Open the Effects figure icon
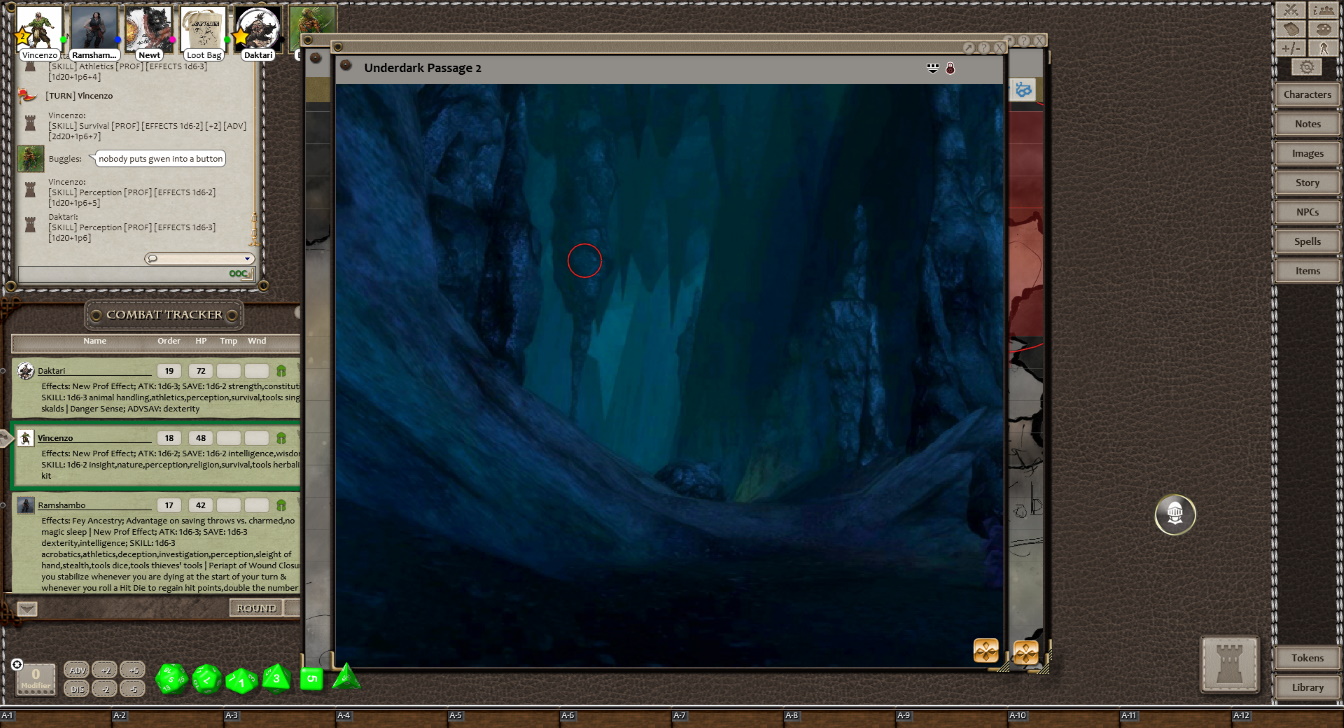1344x728 pixels. [x=1324, y=48]
